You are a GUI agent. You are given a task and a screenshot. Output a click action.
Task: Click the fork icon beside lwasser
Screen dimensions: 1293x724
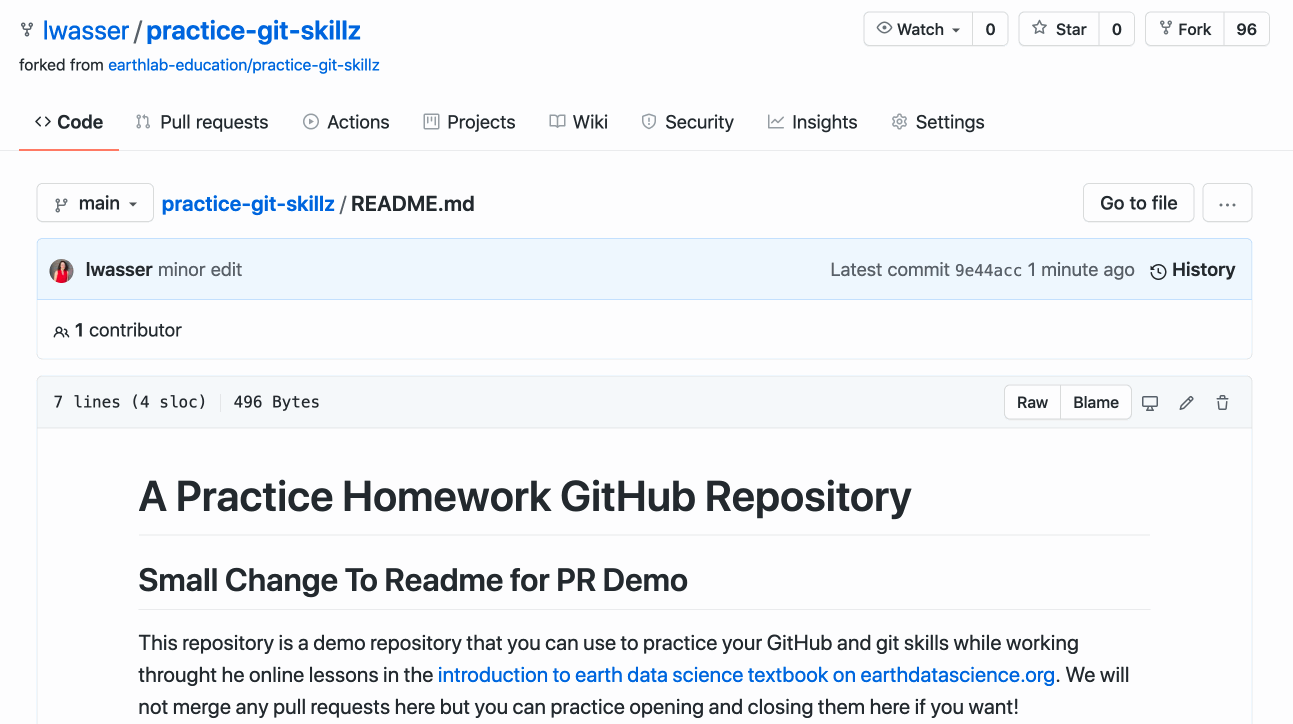point(26,30)
